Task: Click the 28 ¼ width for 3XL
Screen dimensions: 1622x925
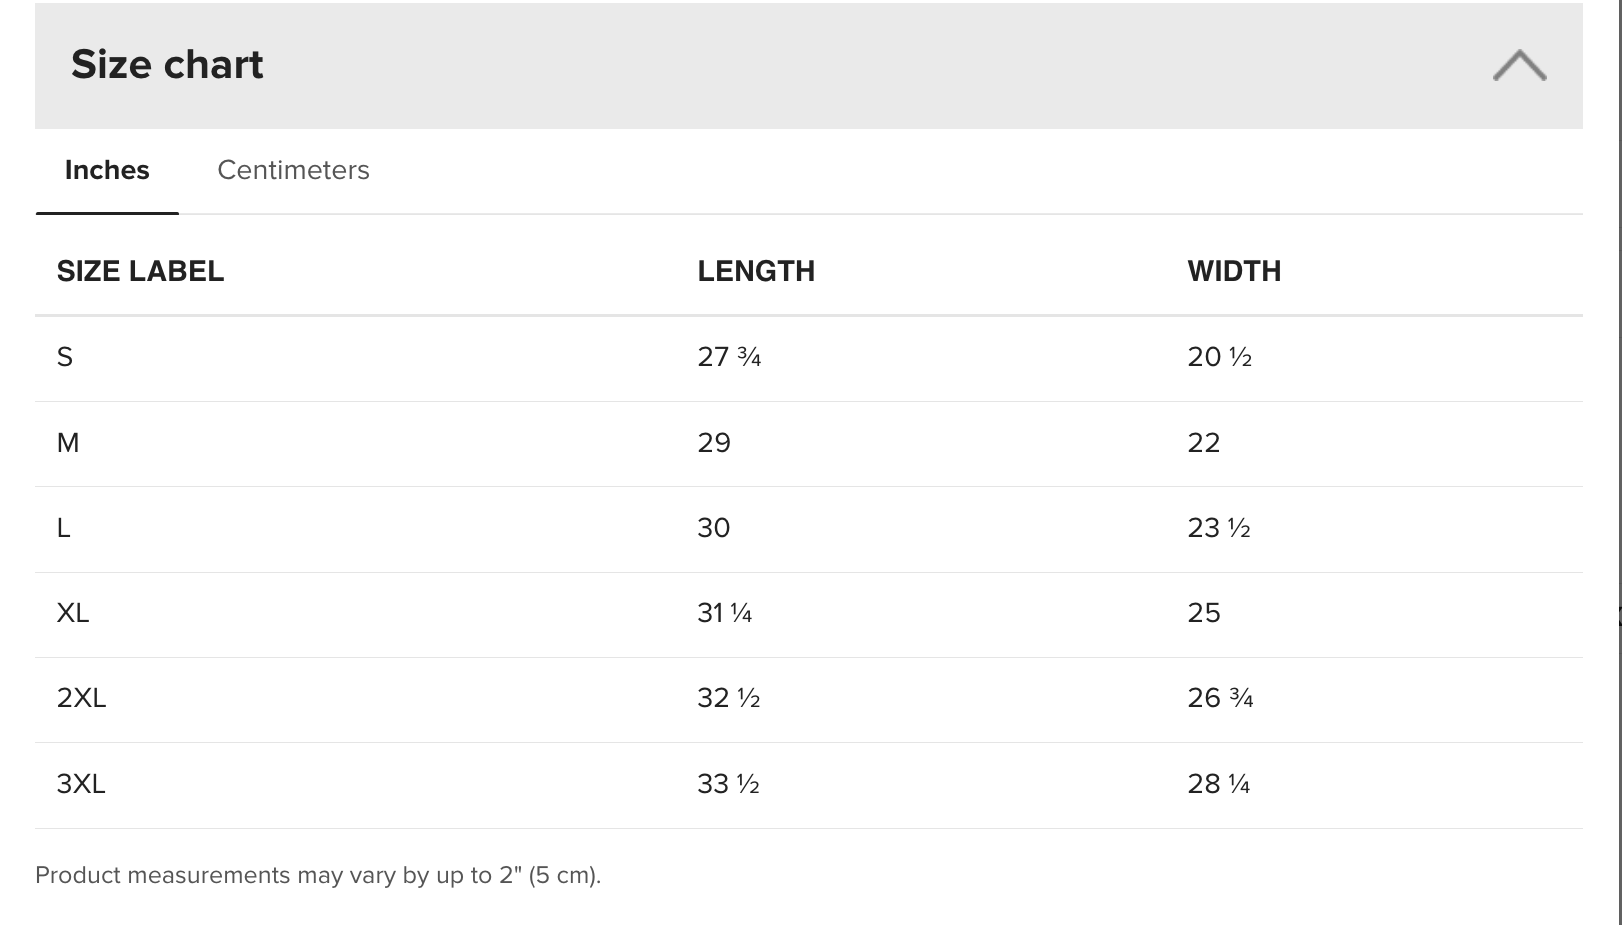Action: pyautogui.click(x=1219, y=784)
